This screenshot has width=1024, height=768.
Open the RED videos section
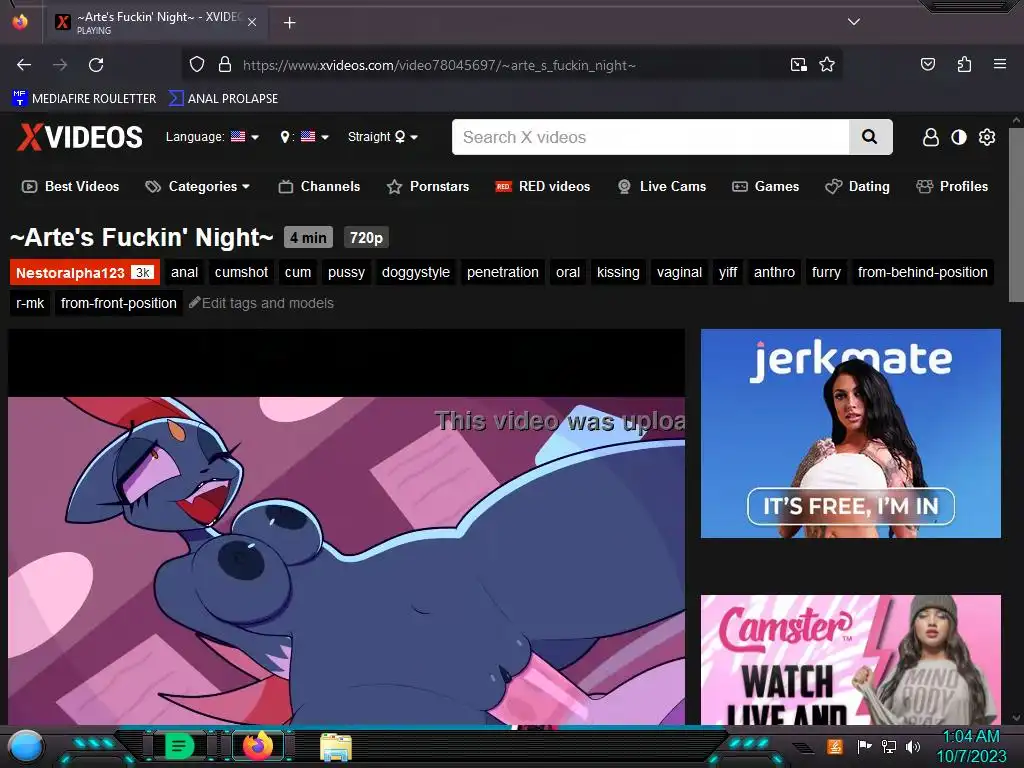(543, 187)
